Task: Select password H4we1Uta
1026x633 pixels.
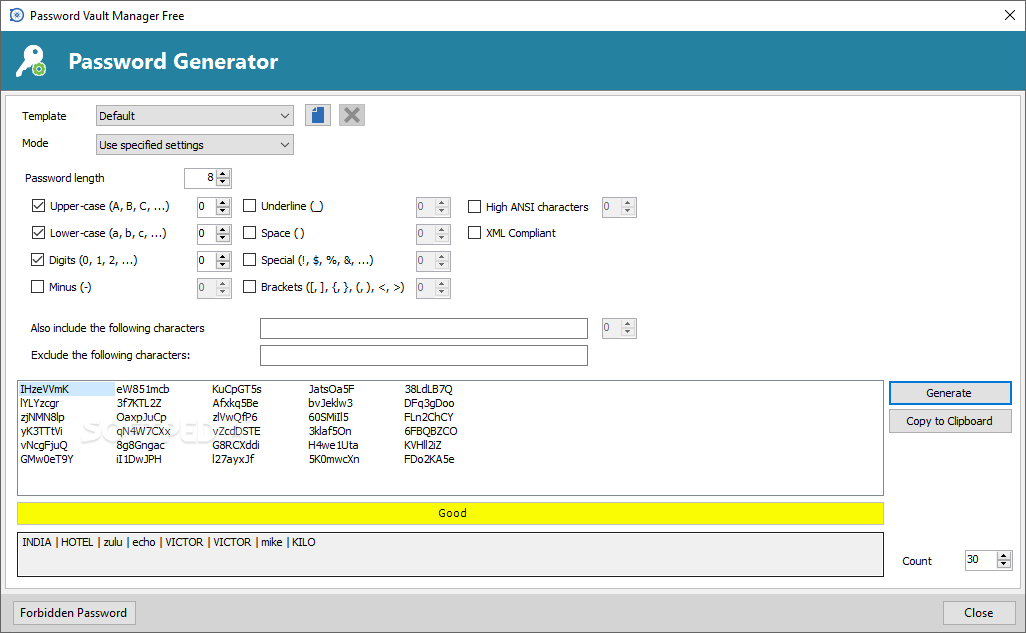Action: click(x=333, y=445)
